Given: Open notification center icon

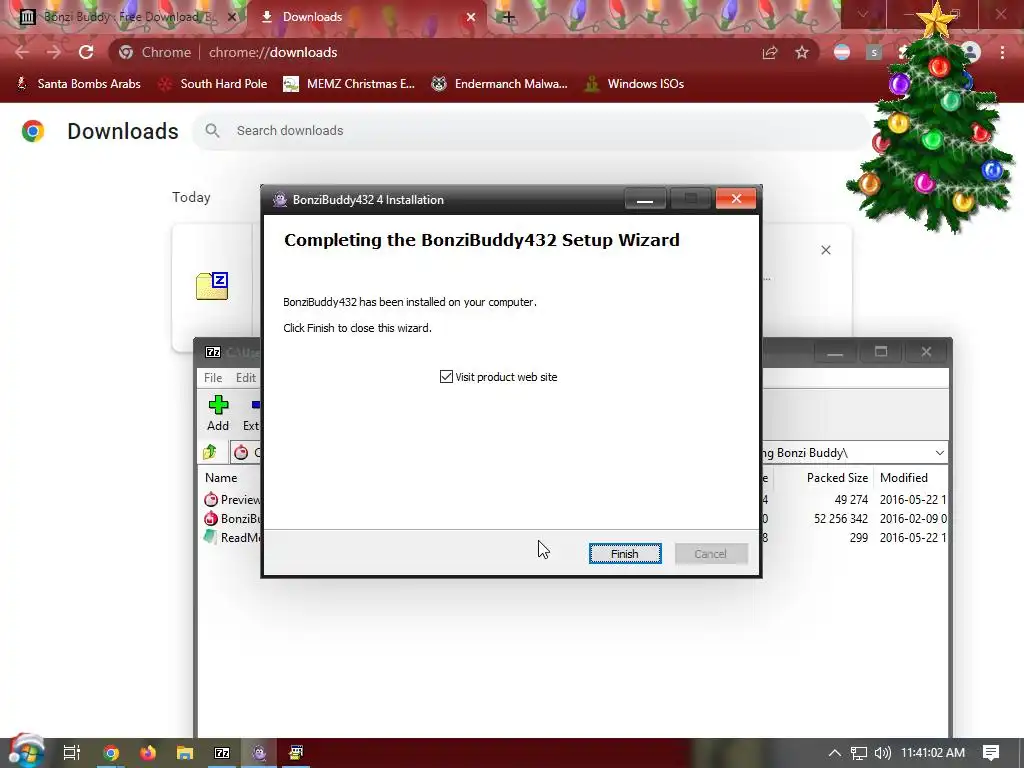Looking at the screenshot, I should [991, 753].
